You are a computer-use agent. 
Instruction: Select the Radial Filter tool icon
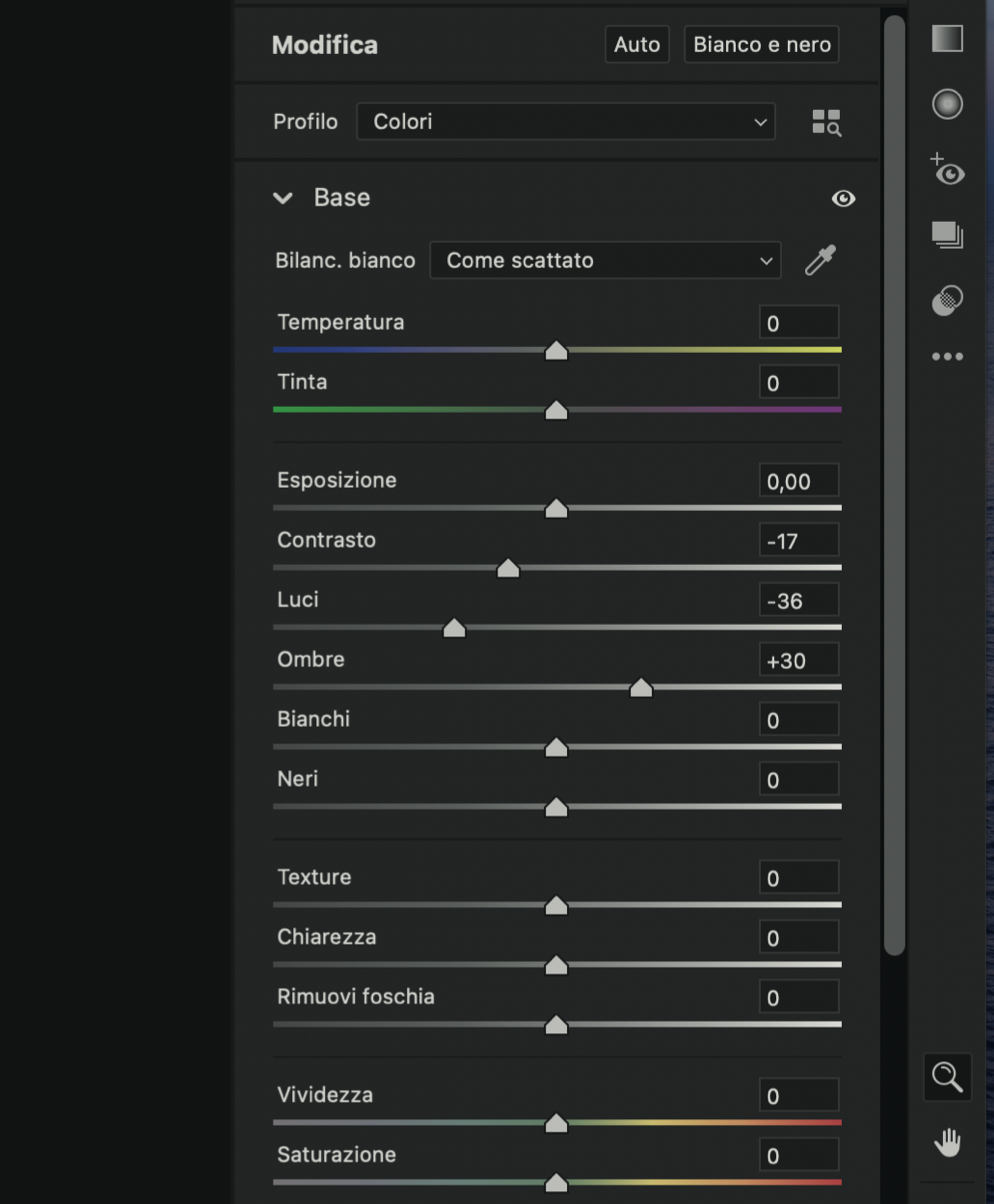tap(947, 104)
